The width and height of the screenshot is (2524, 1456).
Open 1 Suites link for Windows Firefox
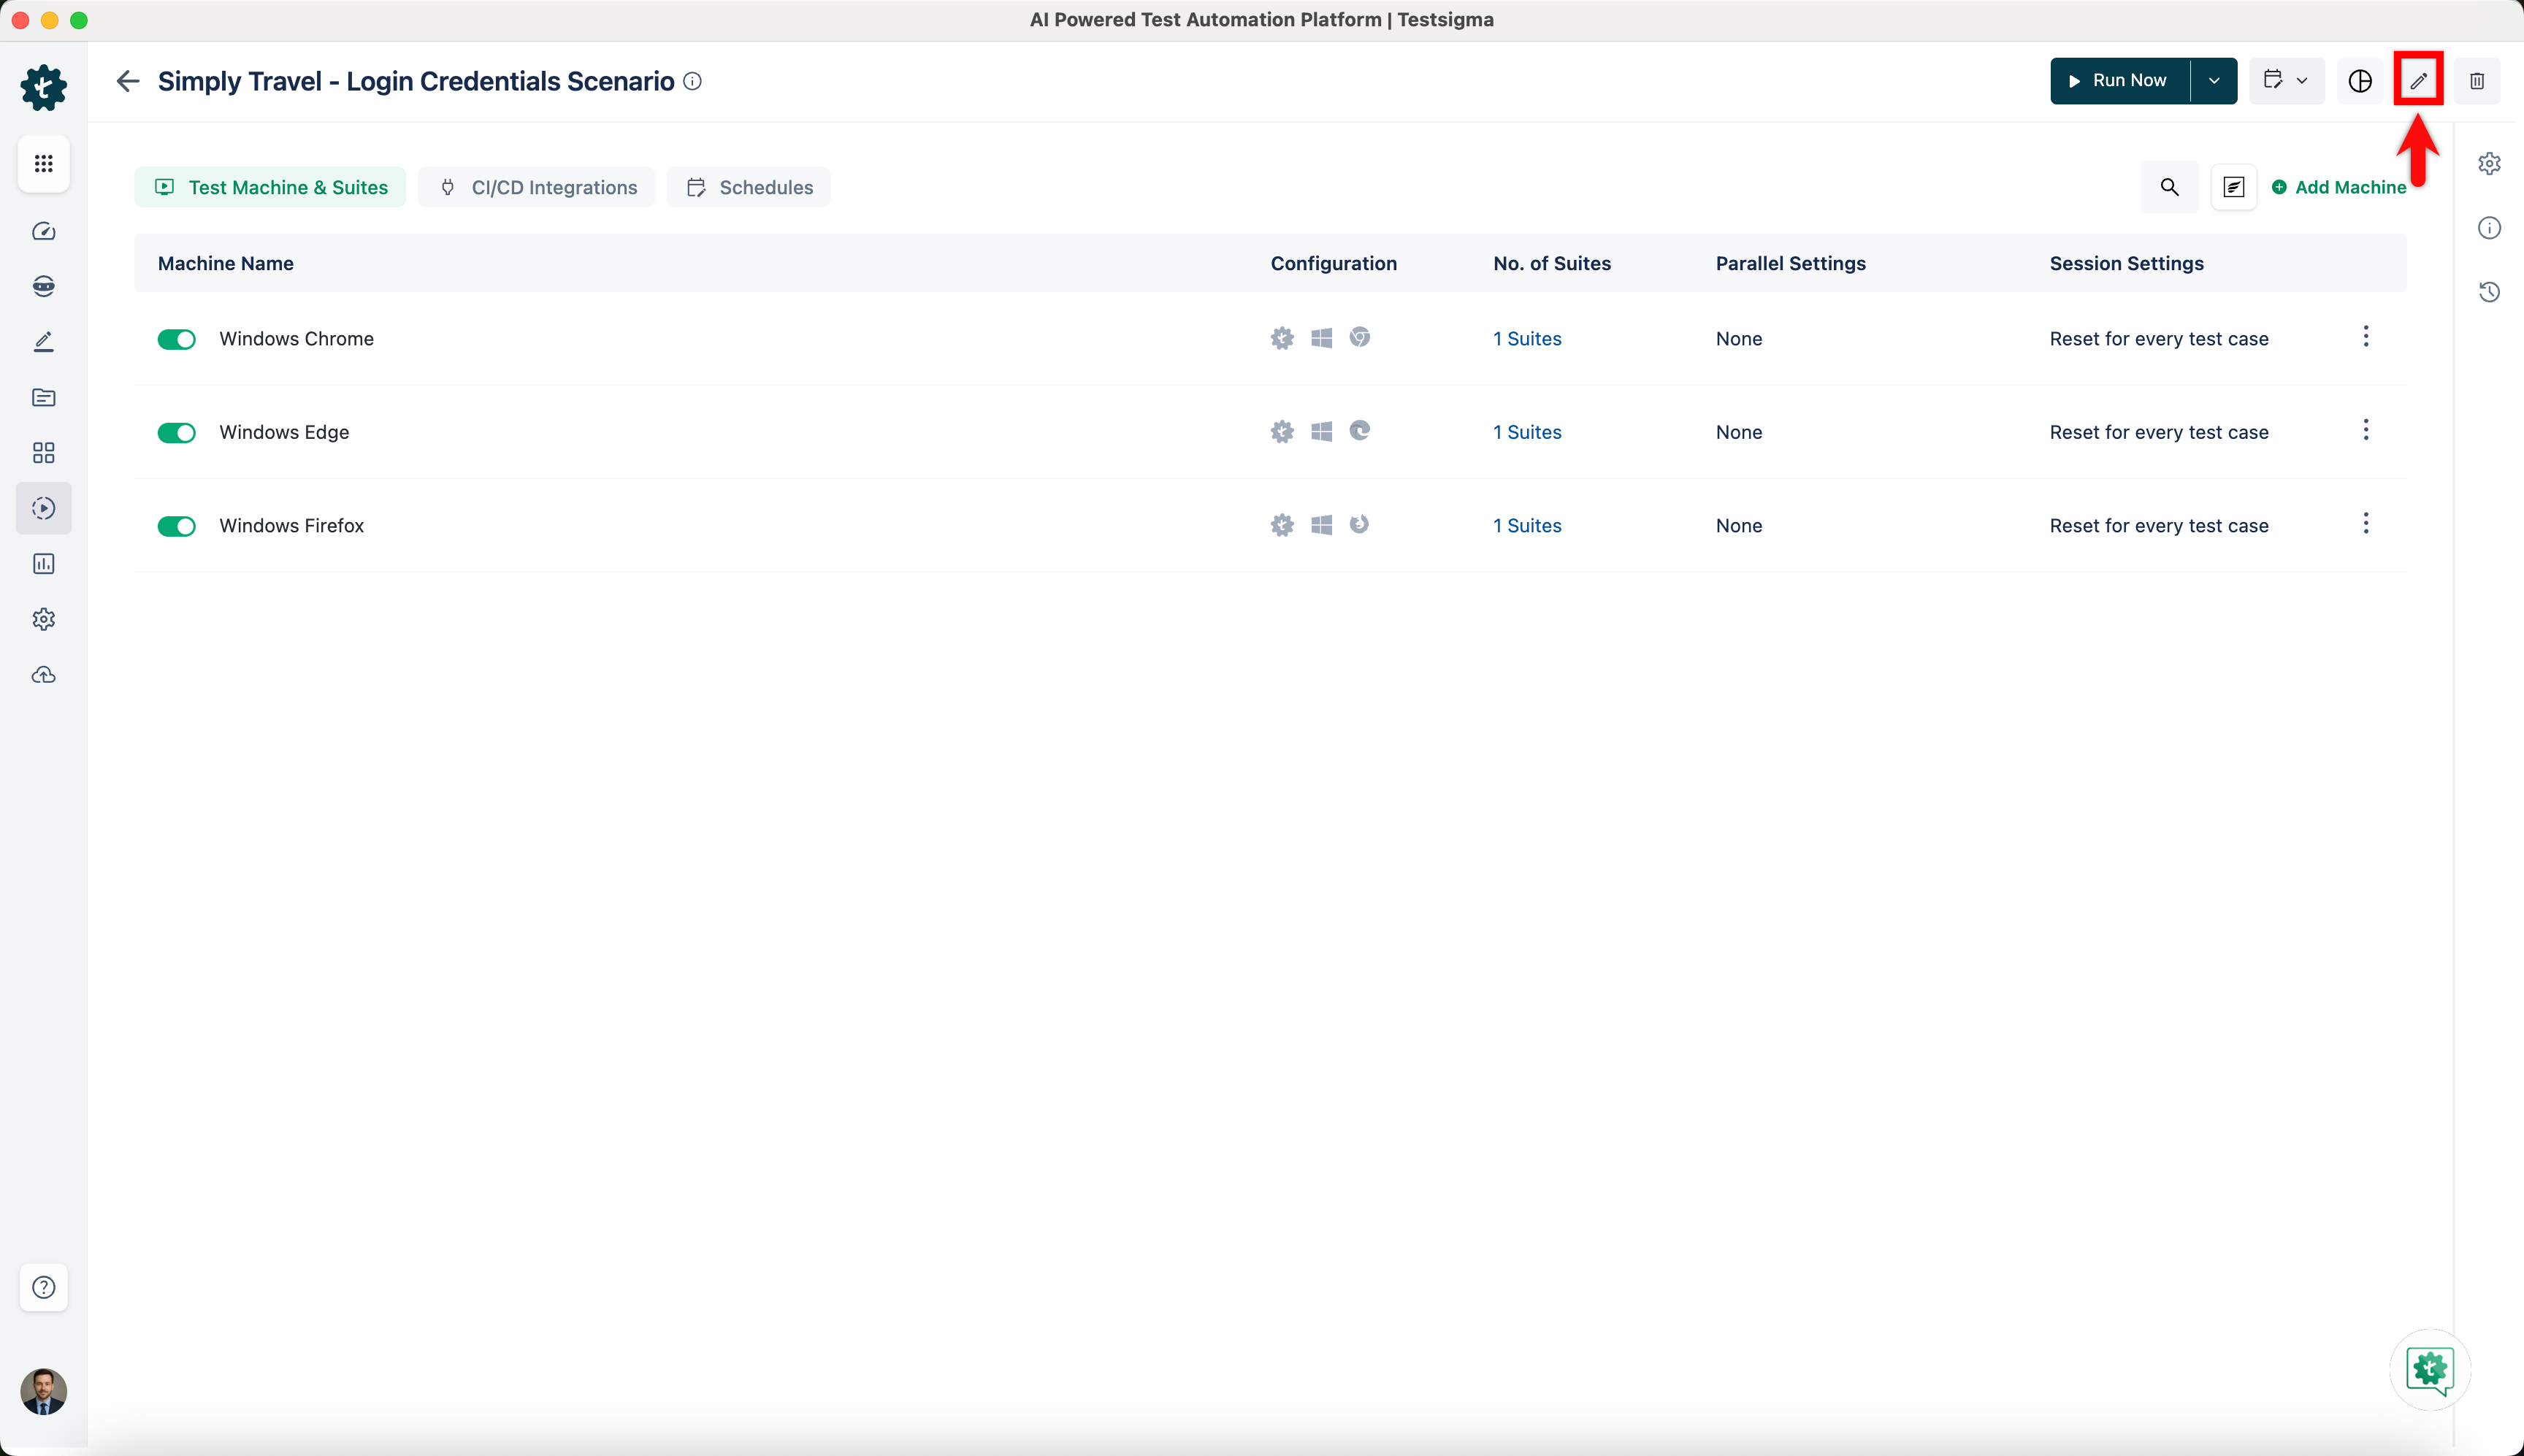1526,526
